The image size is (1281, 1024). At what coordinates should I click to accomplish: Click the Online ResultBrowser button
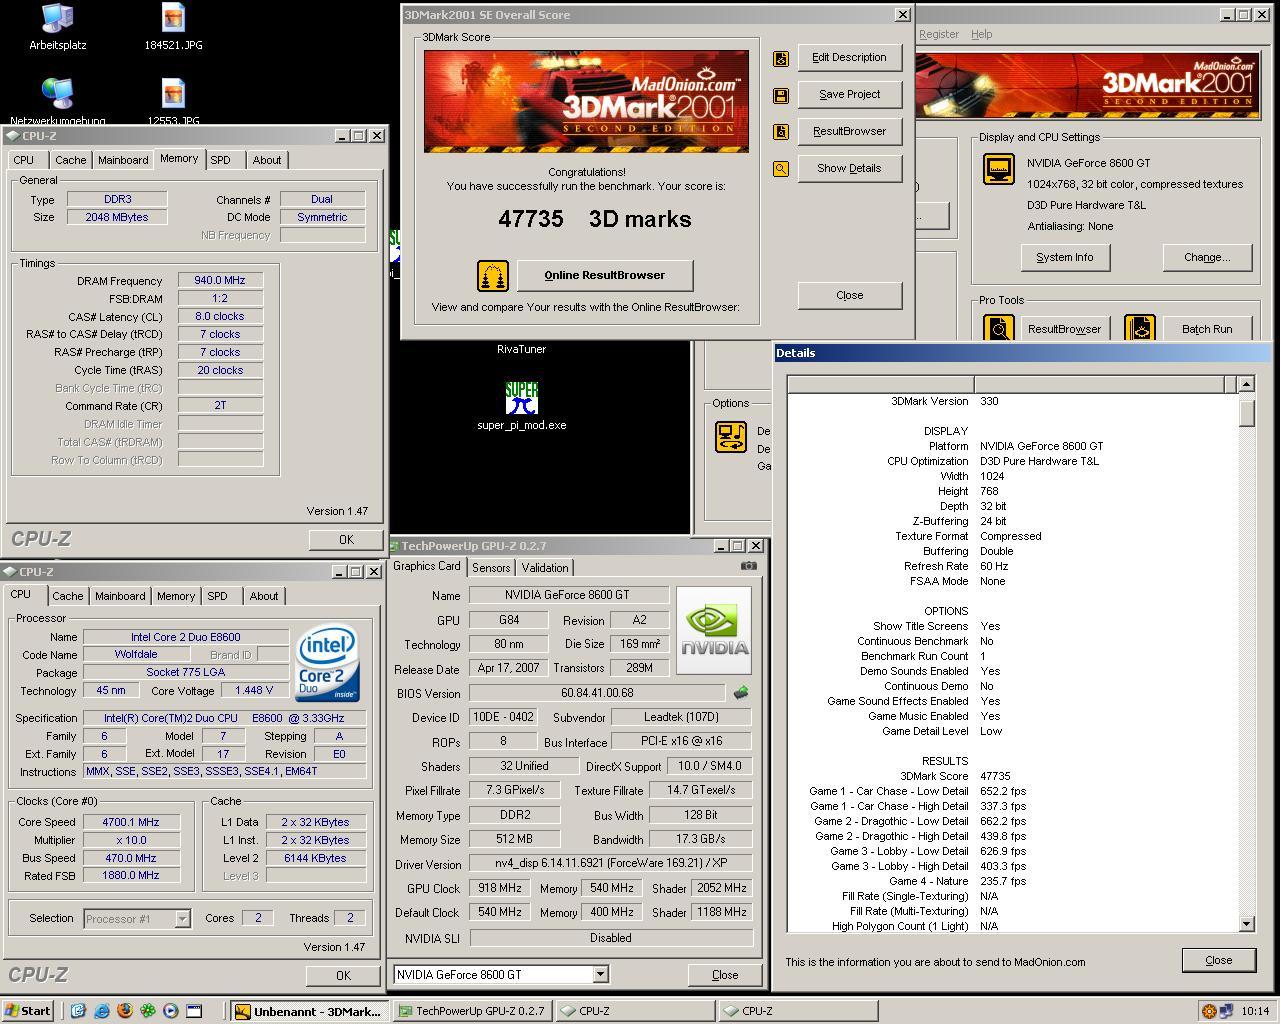coord(604,275)
